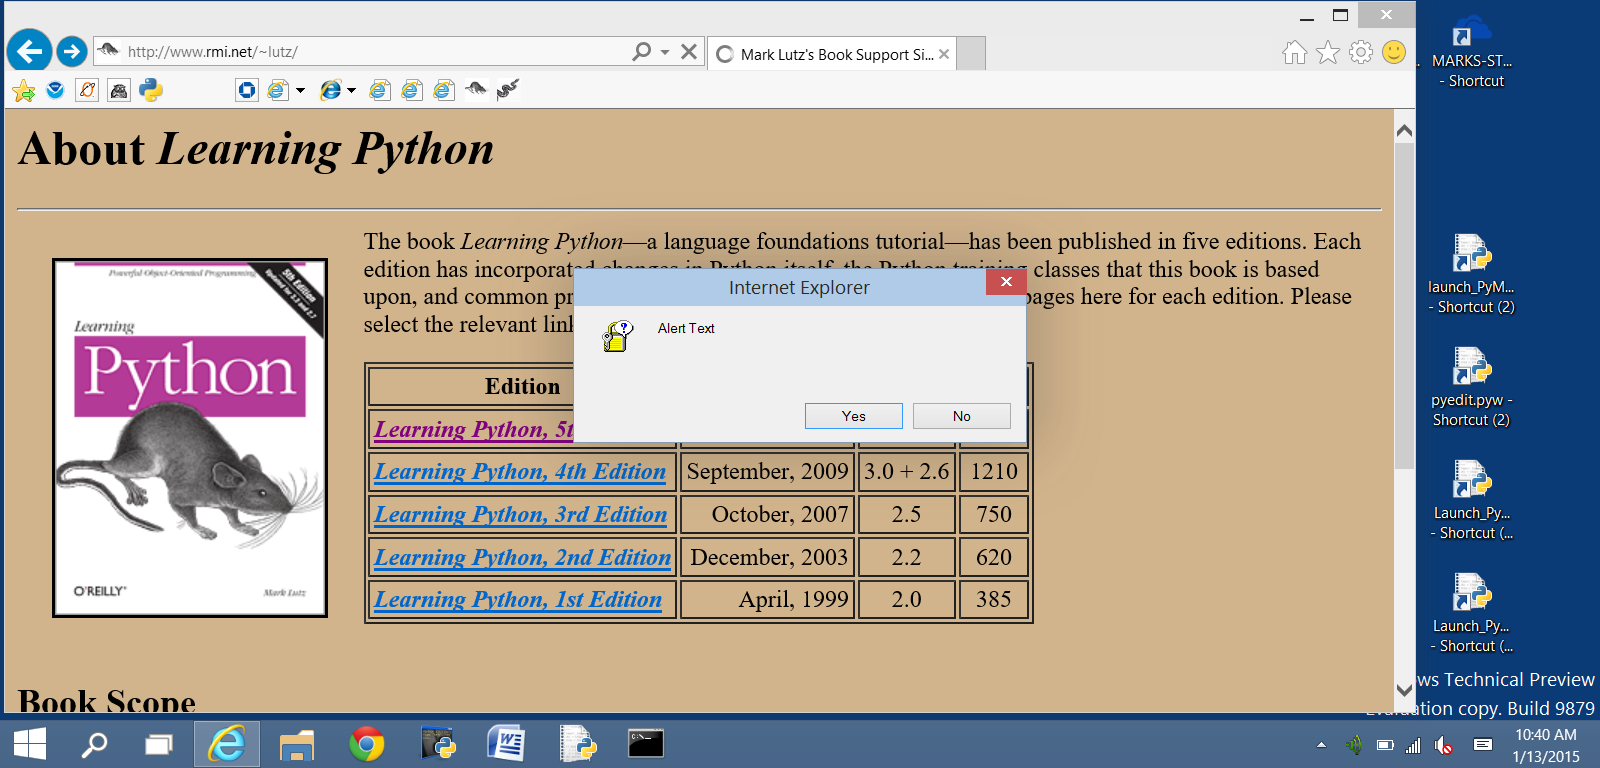Click the add-to-favorites-bar star icon

click(24, 91)
